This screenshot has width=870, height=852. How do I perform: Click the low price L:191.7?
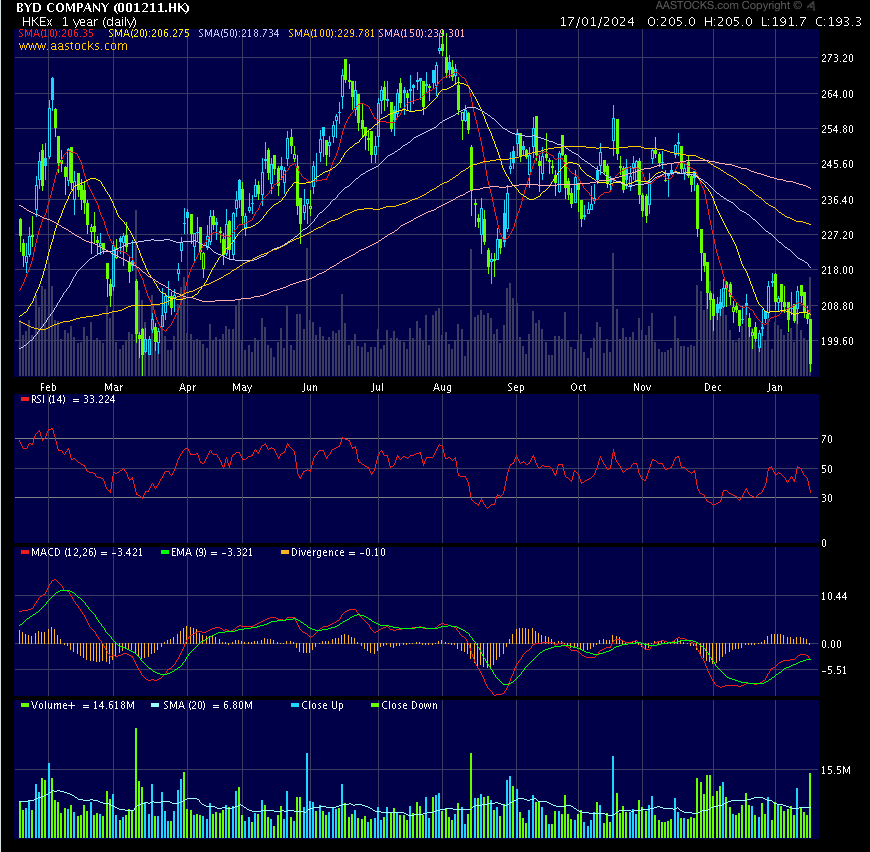coord(783,22)
